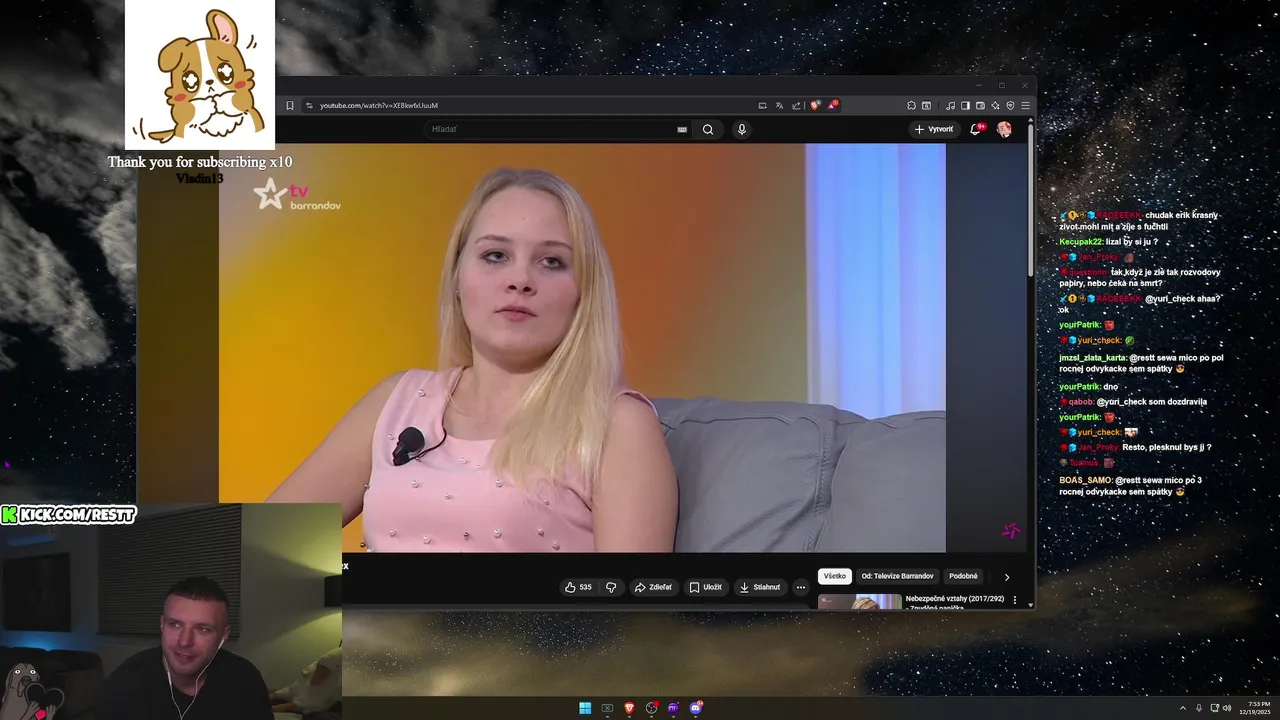Open the translate page icon in address bar

click(779, 105)
